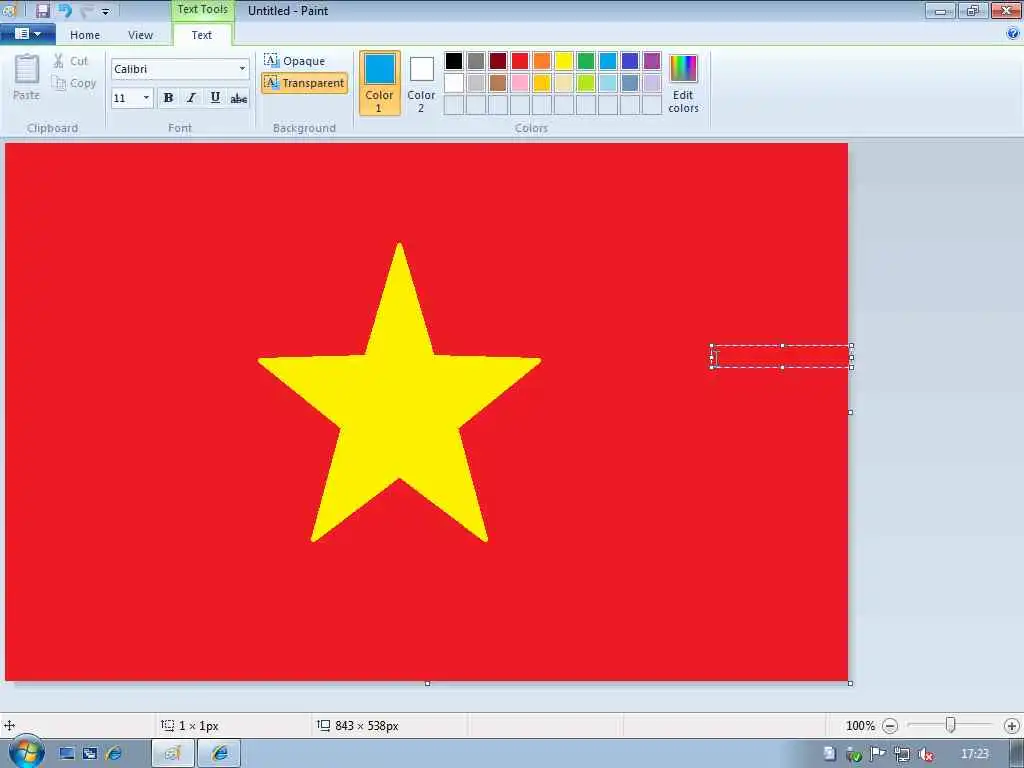Click the network tray icon
The width and height of the screenshot is (1024, 768).
901,754
